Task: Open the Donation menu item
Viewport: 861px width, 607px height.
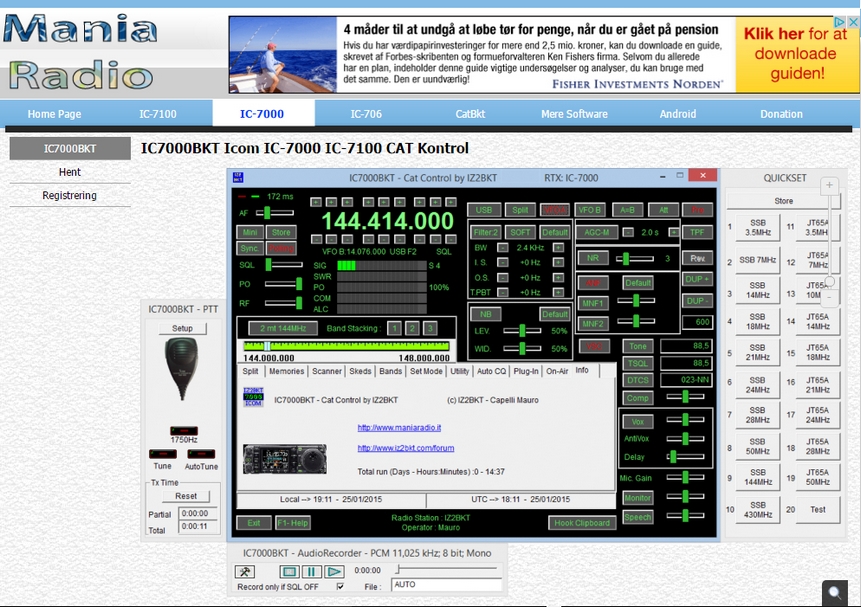Action: tap(781, 114)
